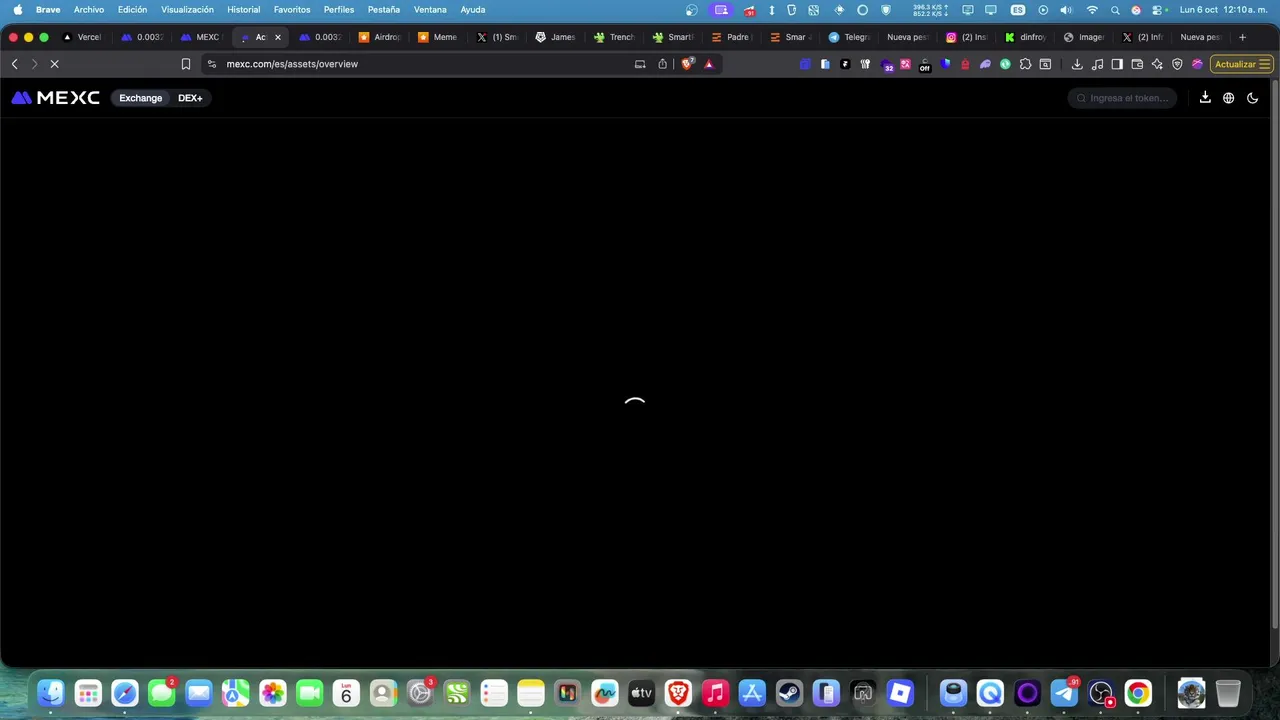Click the Actualizar update button
1280x720 pixels.
(1241, 64)
